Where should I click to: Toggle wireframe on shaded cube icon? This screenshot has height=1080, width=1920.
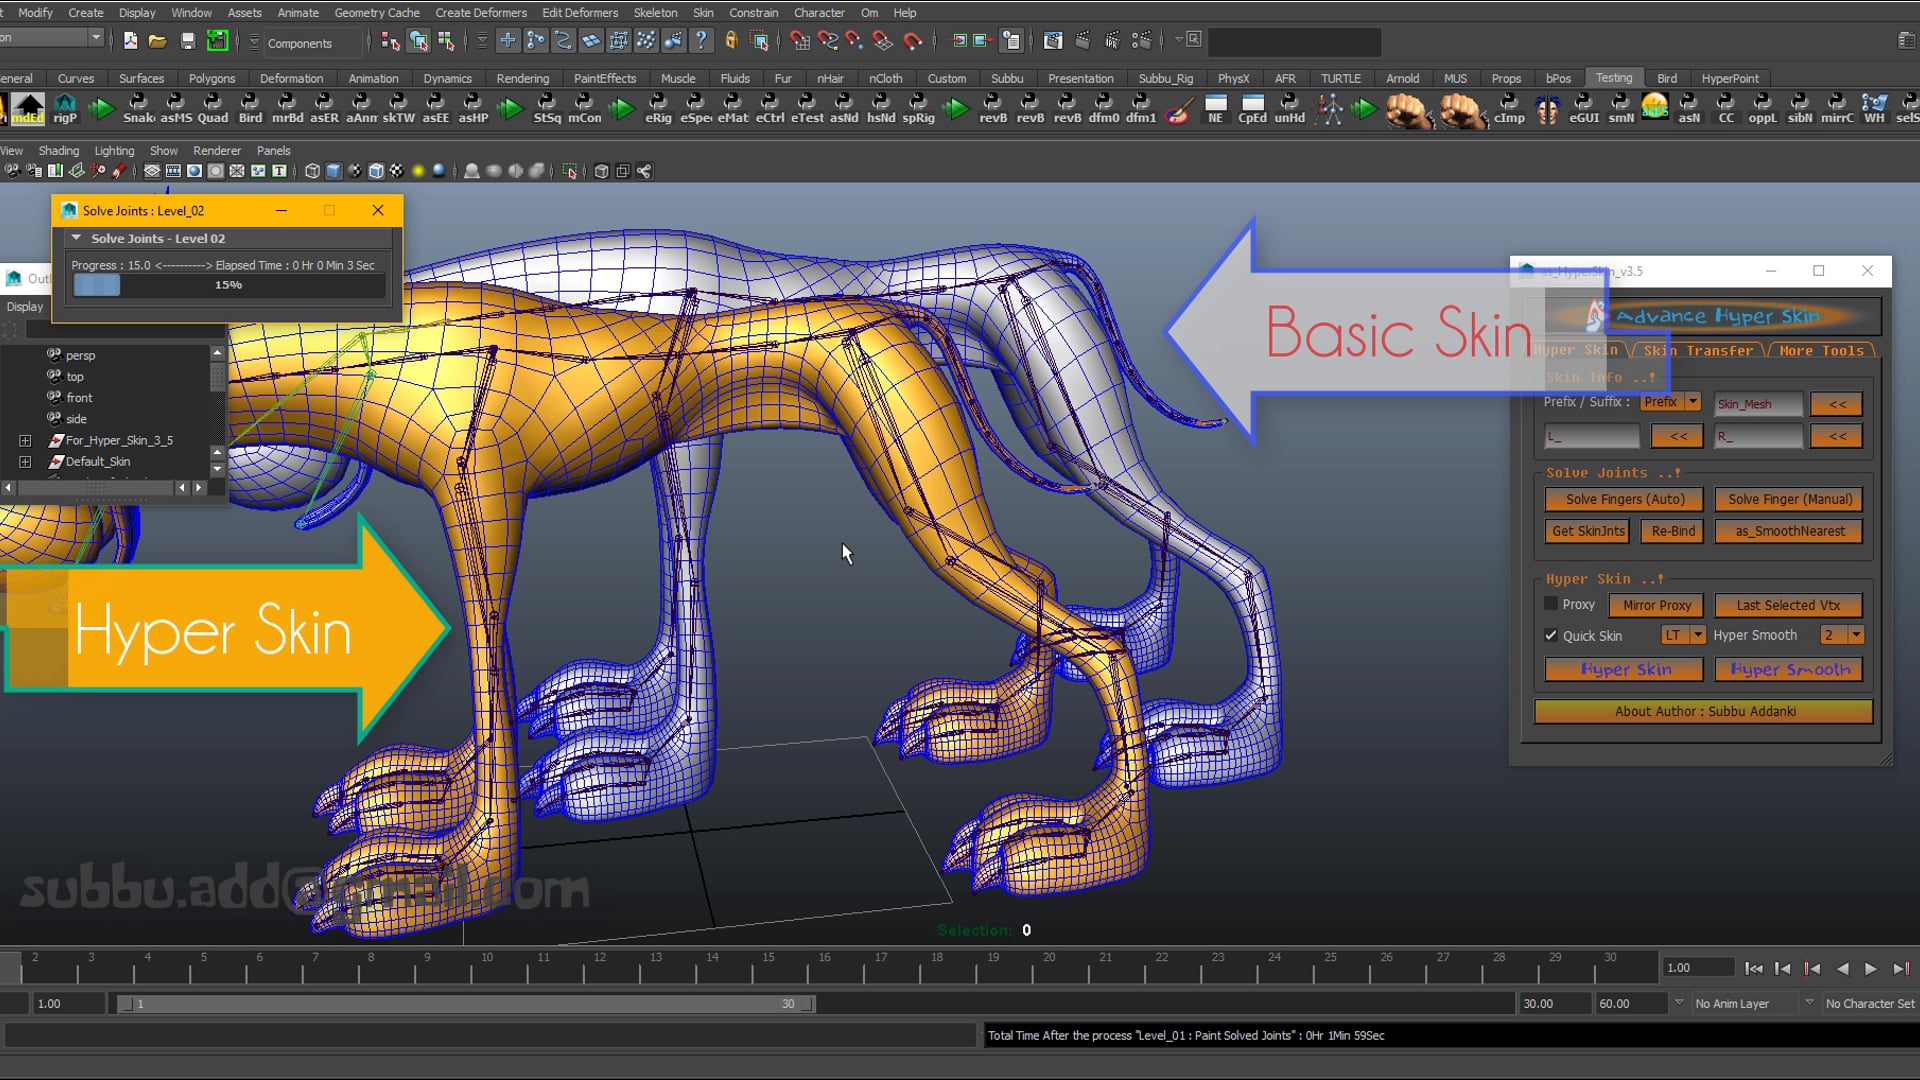coord(376,171)
